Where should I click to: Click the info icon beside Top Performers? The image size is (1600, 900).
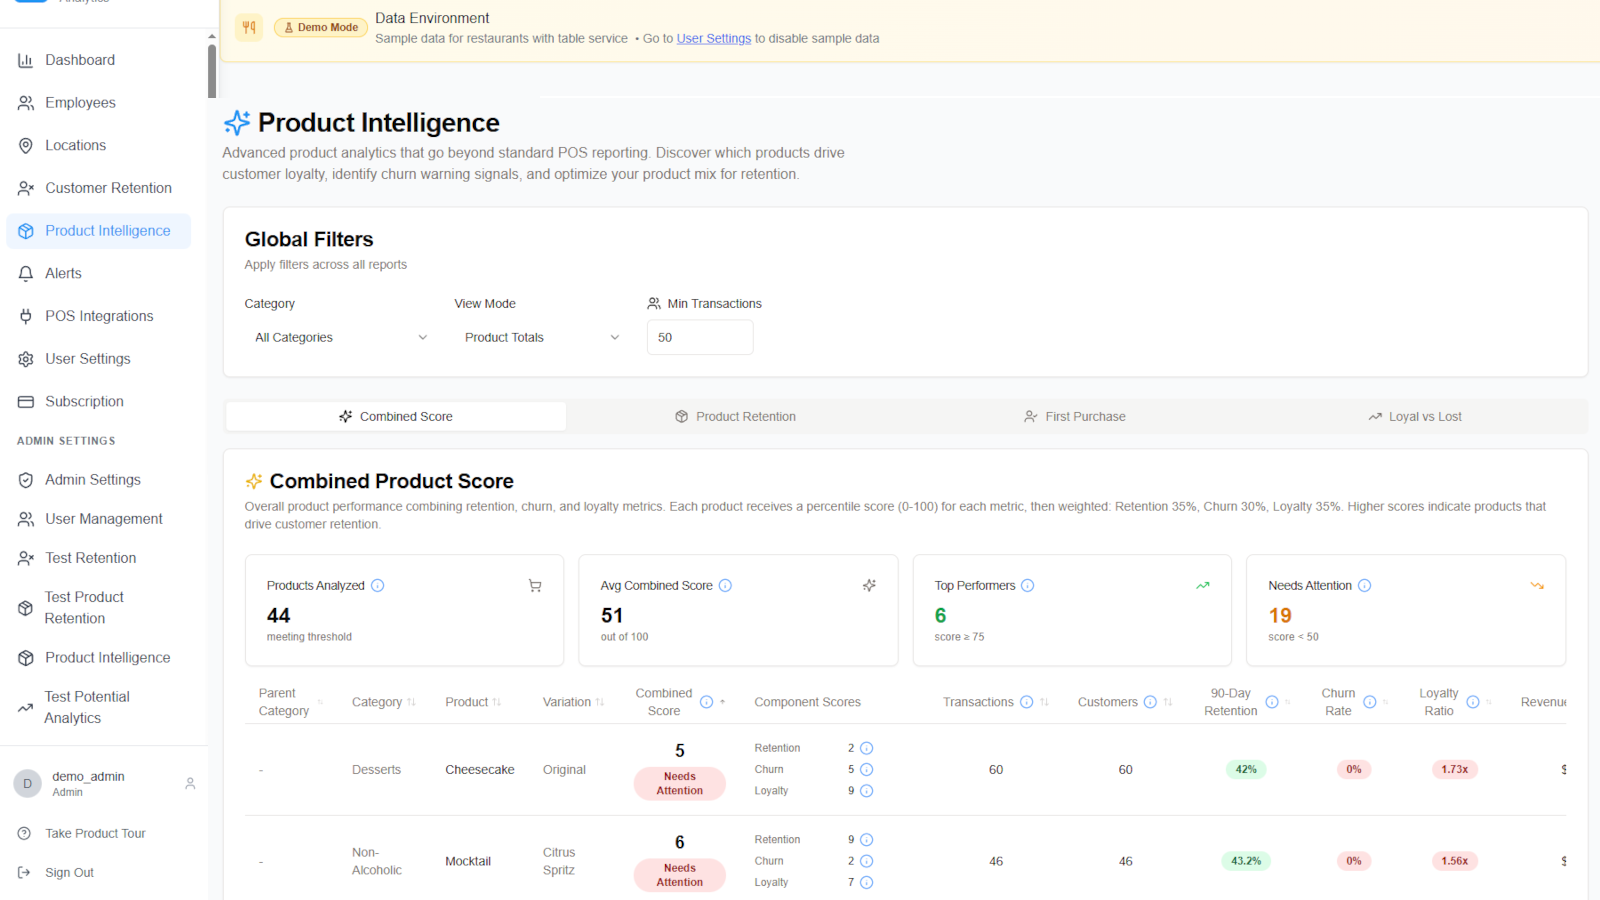(x=1028, y=585)
